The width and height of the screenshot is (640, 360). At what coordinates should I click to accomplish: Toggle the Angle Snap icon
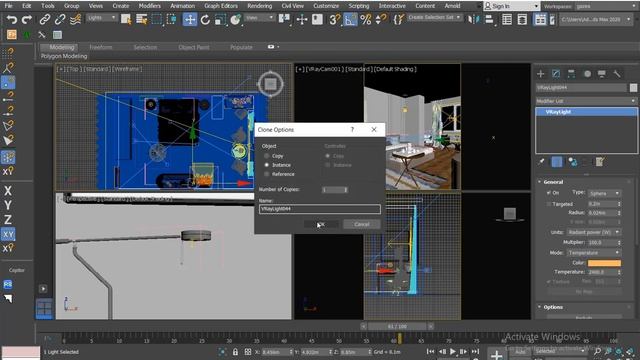pyautogui.click(x=350, y=19)
